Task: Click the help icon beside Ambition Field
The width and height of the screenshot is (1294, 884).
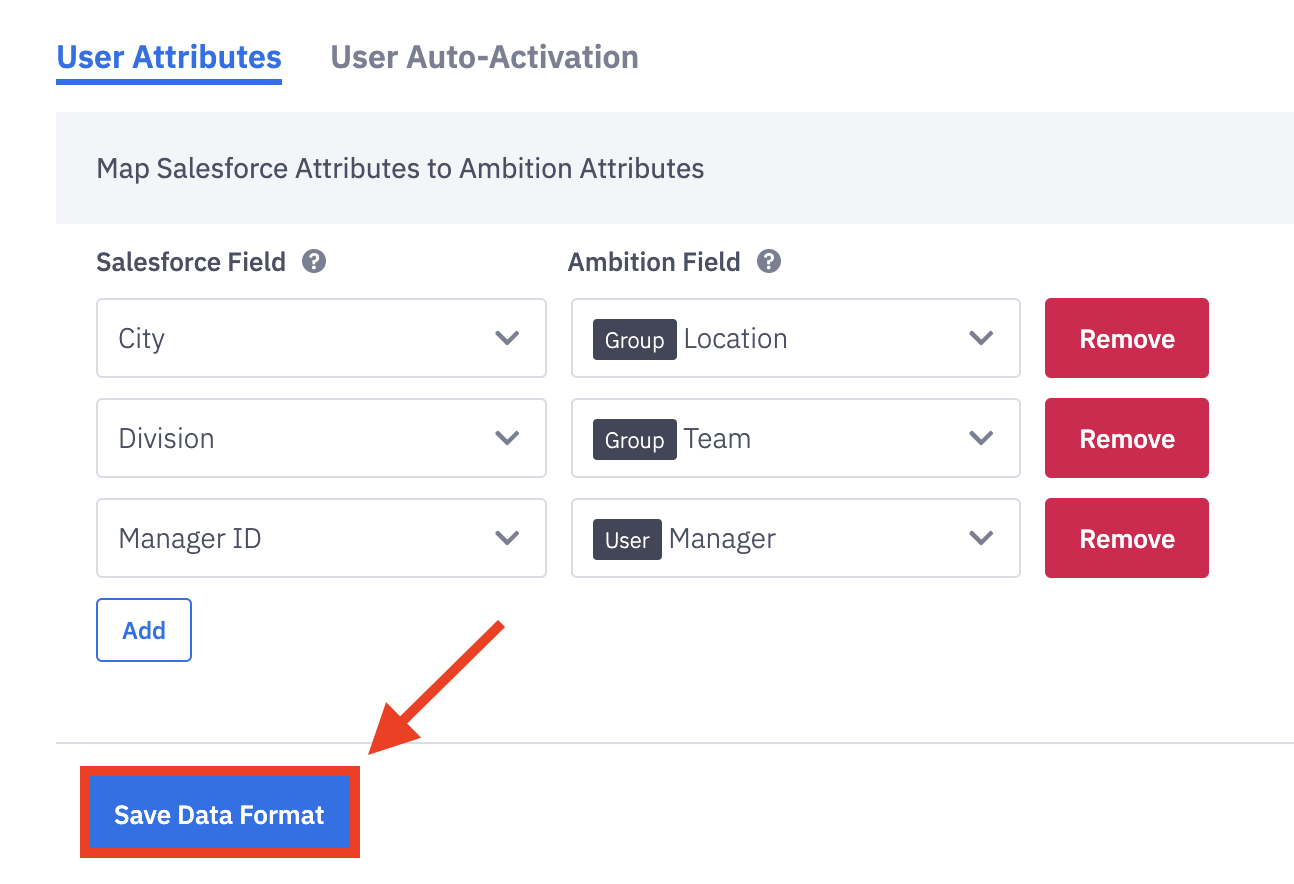Action: (768, 261)
